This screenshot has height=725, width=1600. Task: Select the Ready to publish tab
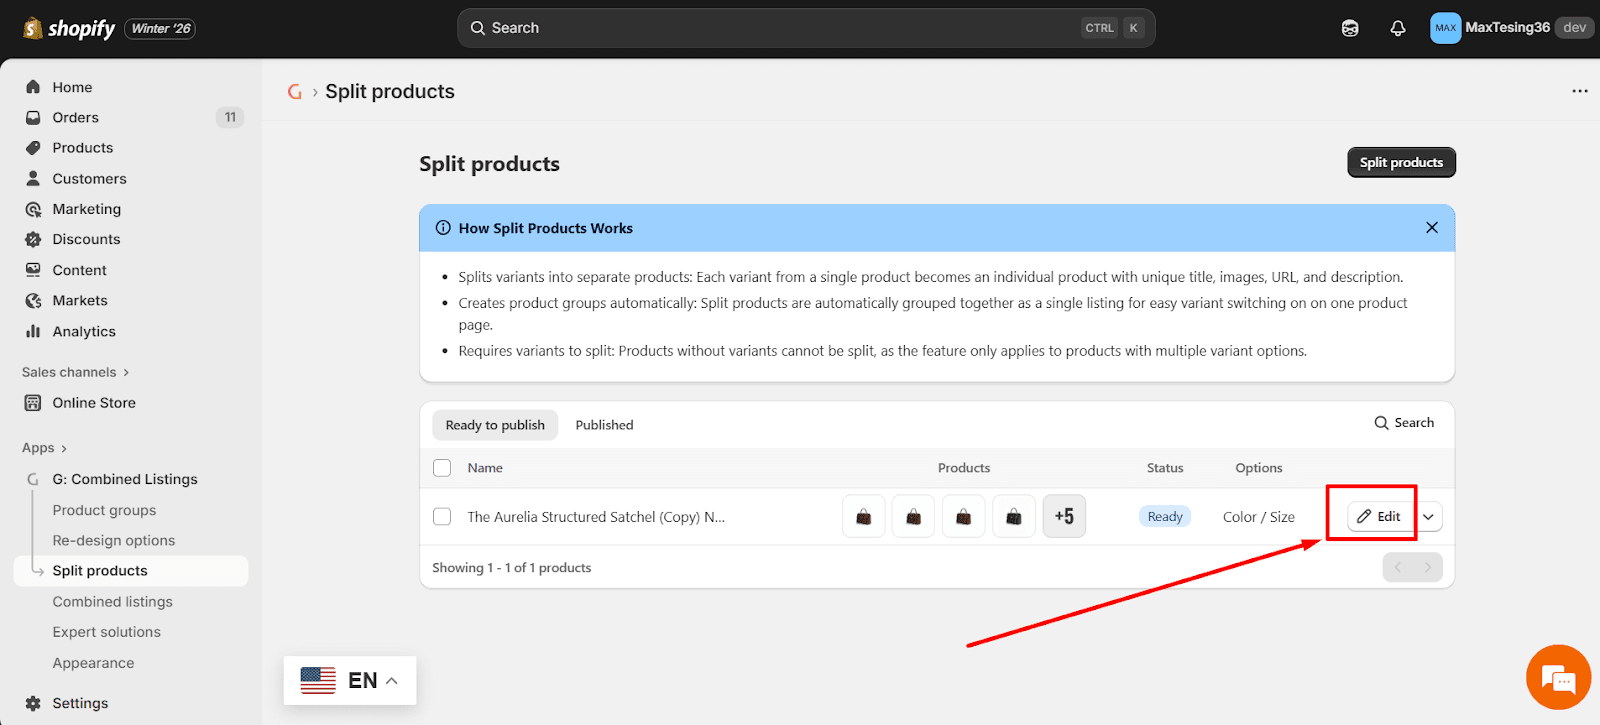pyautogui.click(x=495, y=425)
